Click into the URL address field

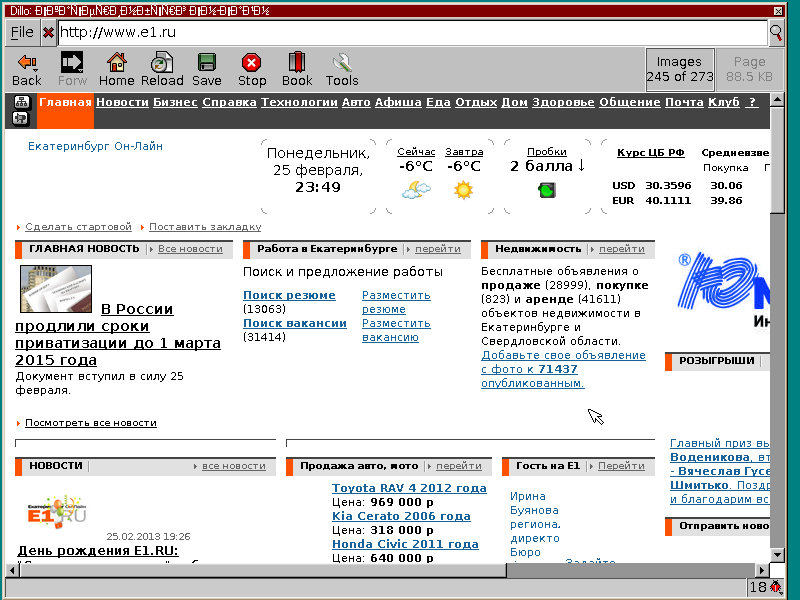(x=412, y=33)
